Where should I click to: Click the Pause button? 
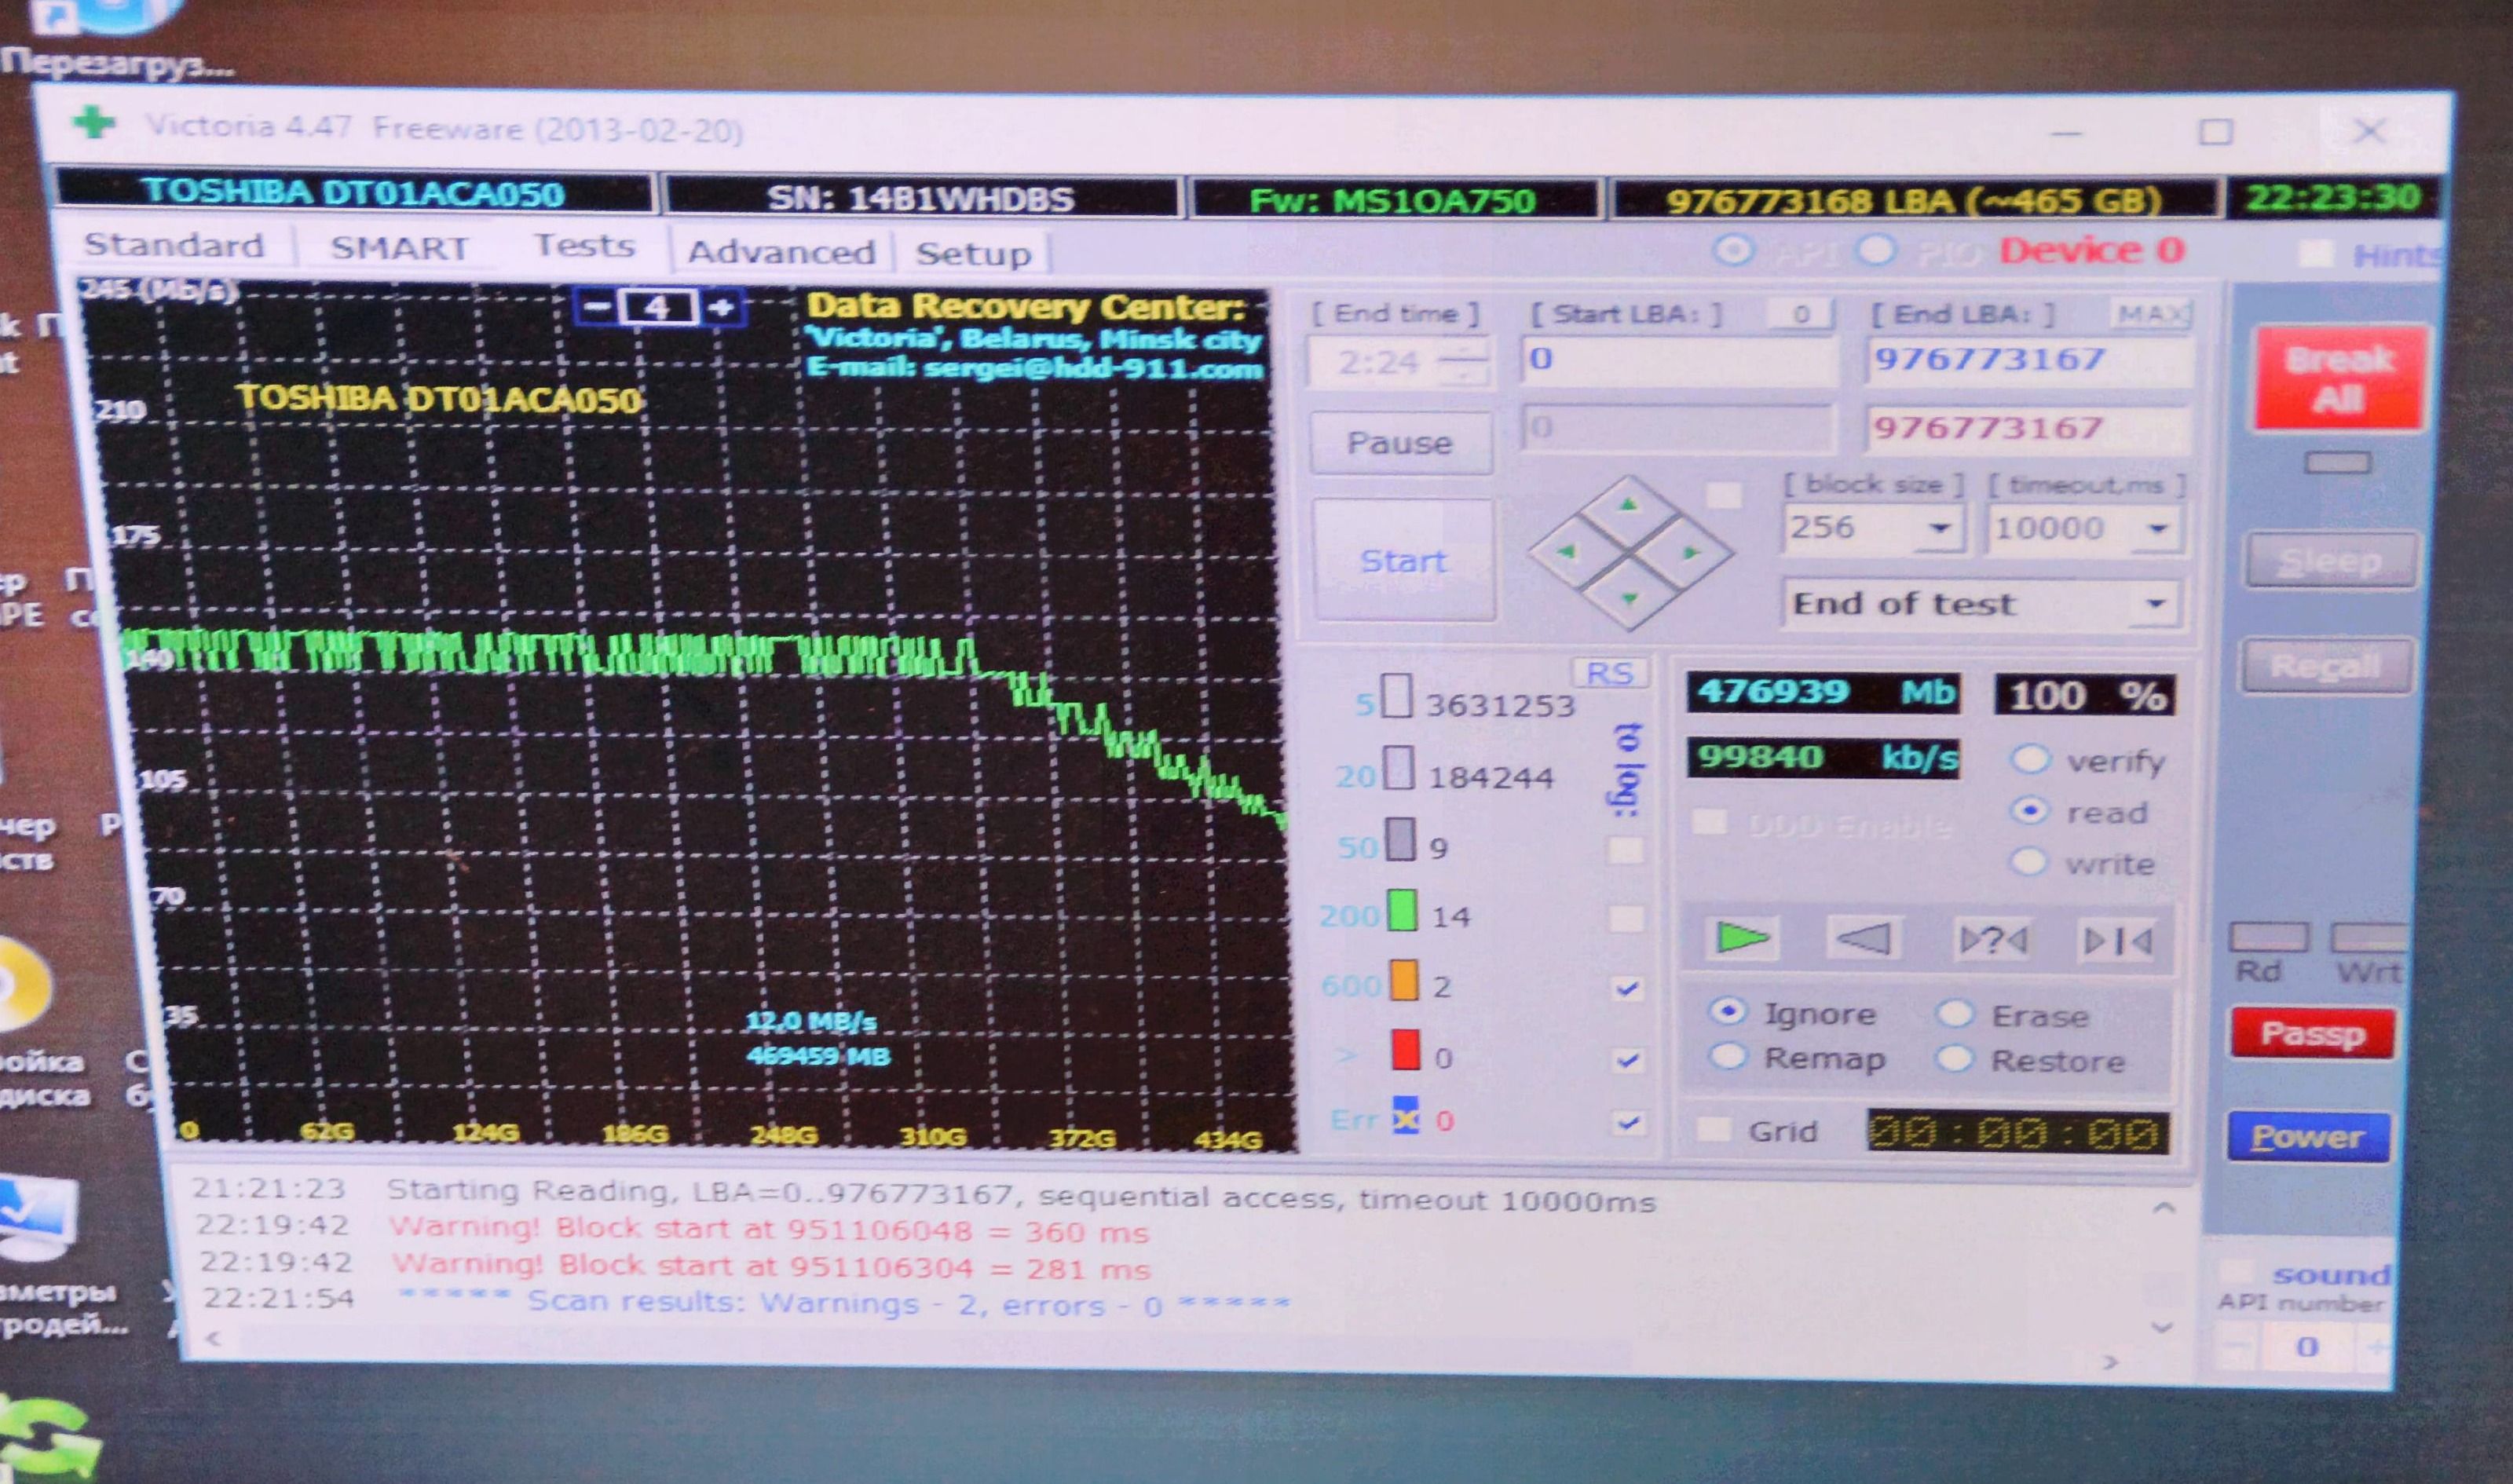point(1400,443)
